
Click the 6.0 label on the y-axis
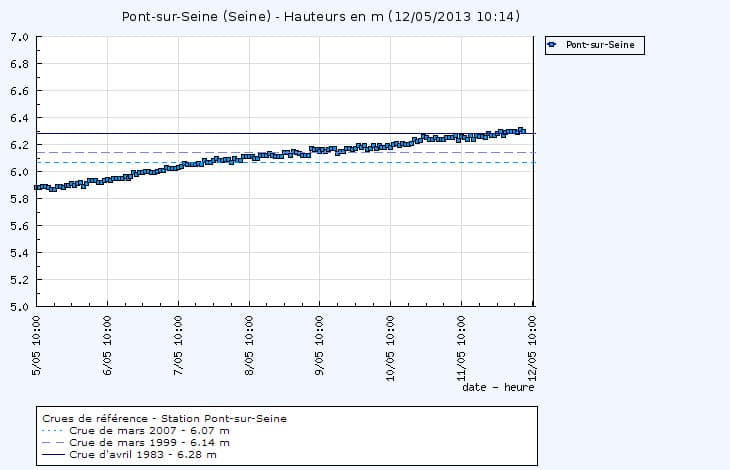[x=18, y=172]
